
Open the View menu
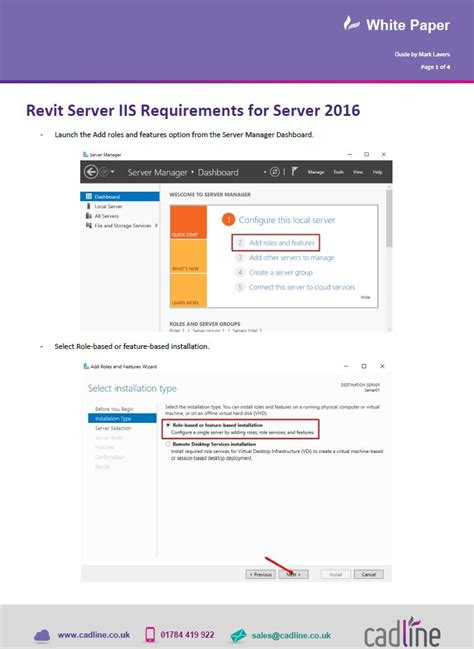click(358, 172)
